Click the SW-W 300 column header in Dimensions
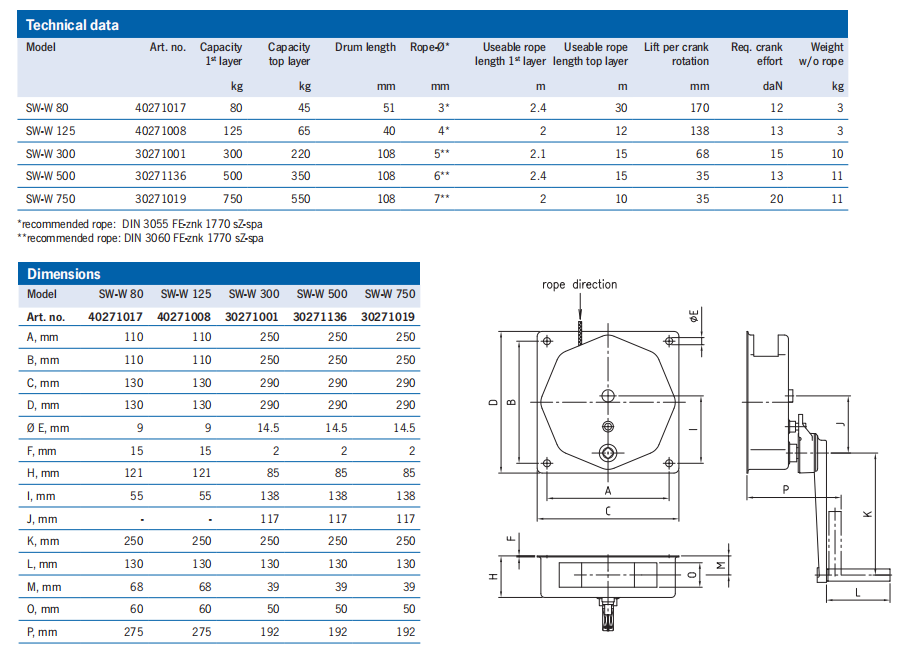This screenshot has height=667, width=924. pyautogui.click(x=254, y=294)
